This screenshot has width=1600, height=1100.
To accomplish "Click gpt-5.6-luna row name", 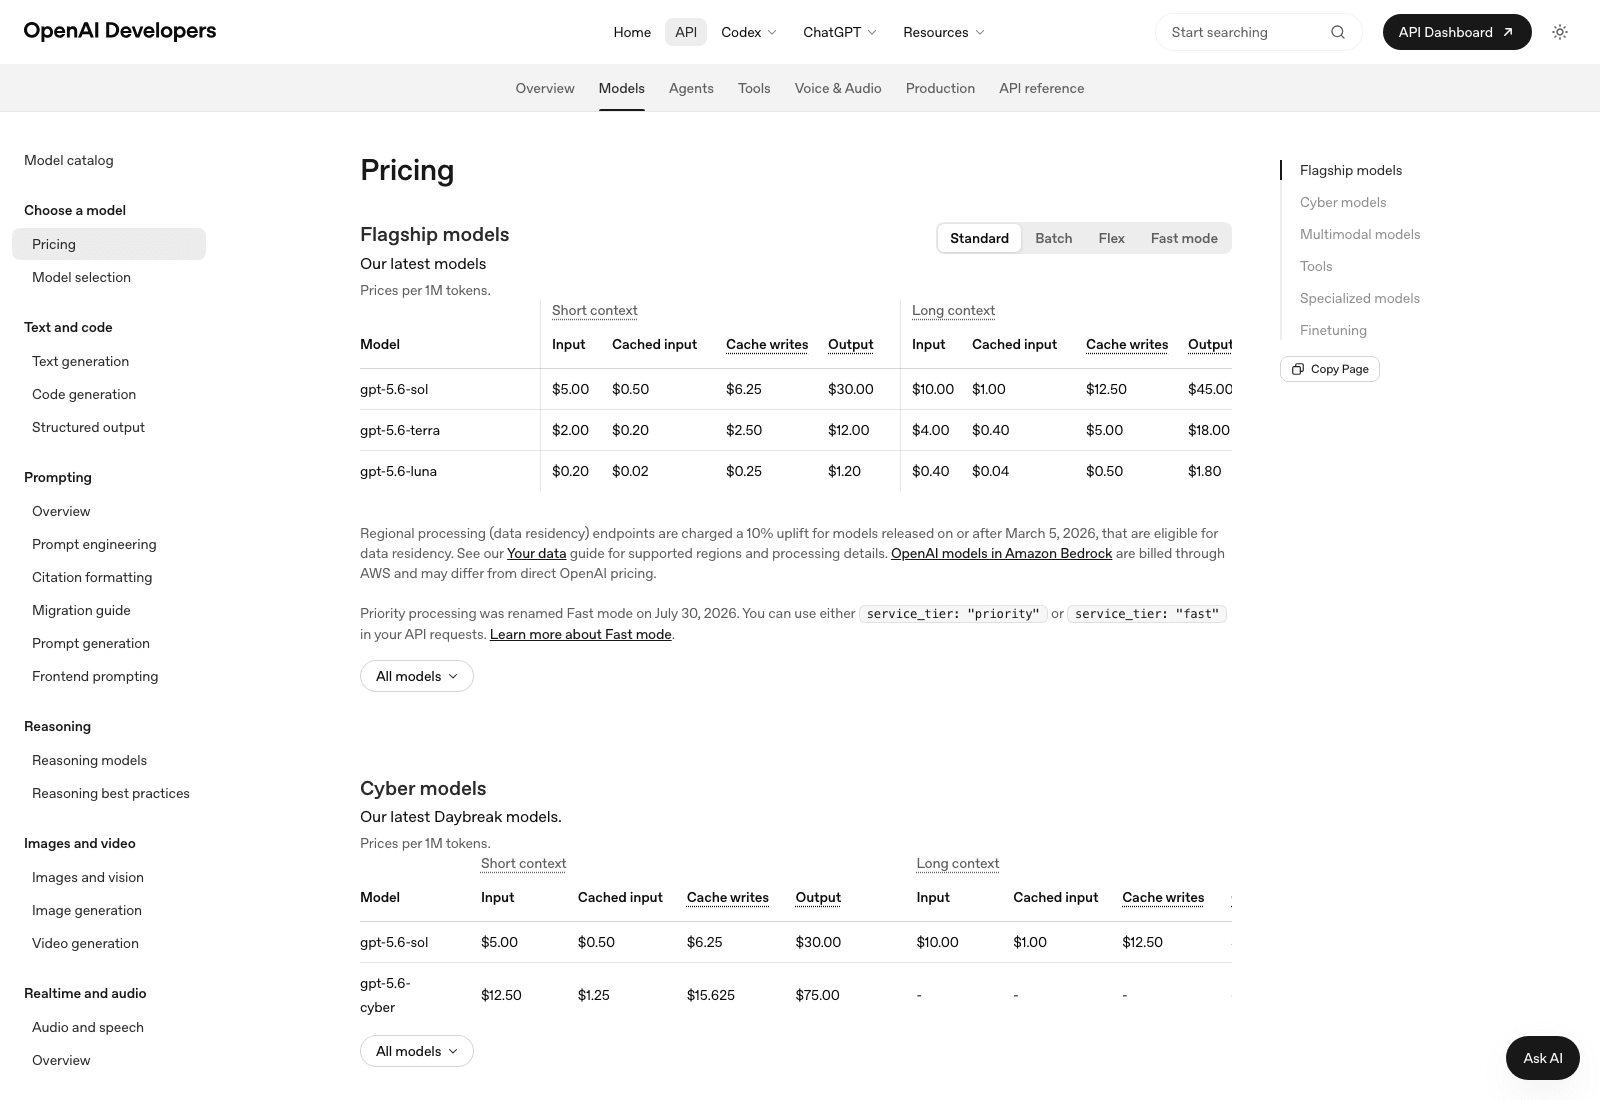I will pyautogui.click(x=398, y=471).
